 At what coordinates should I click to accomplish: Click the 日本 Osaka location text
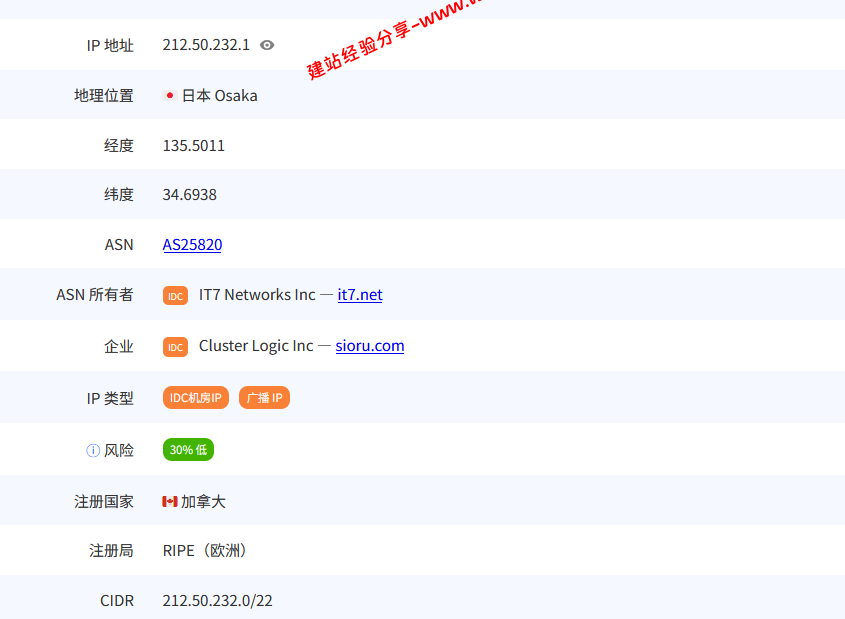(219, 96)
